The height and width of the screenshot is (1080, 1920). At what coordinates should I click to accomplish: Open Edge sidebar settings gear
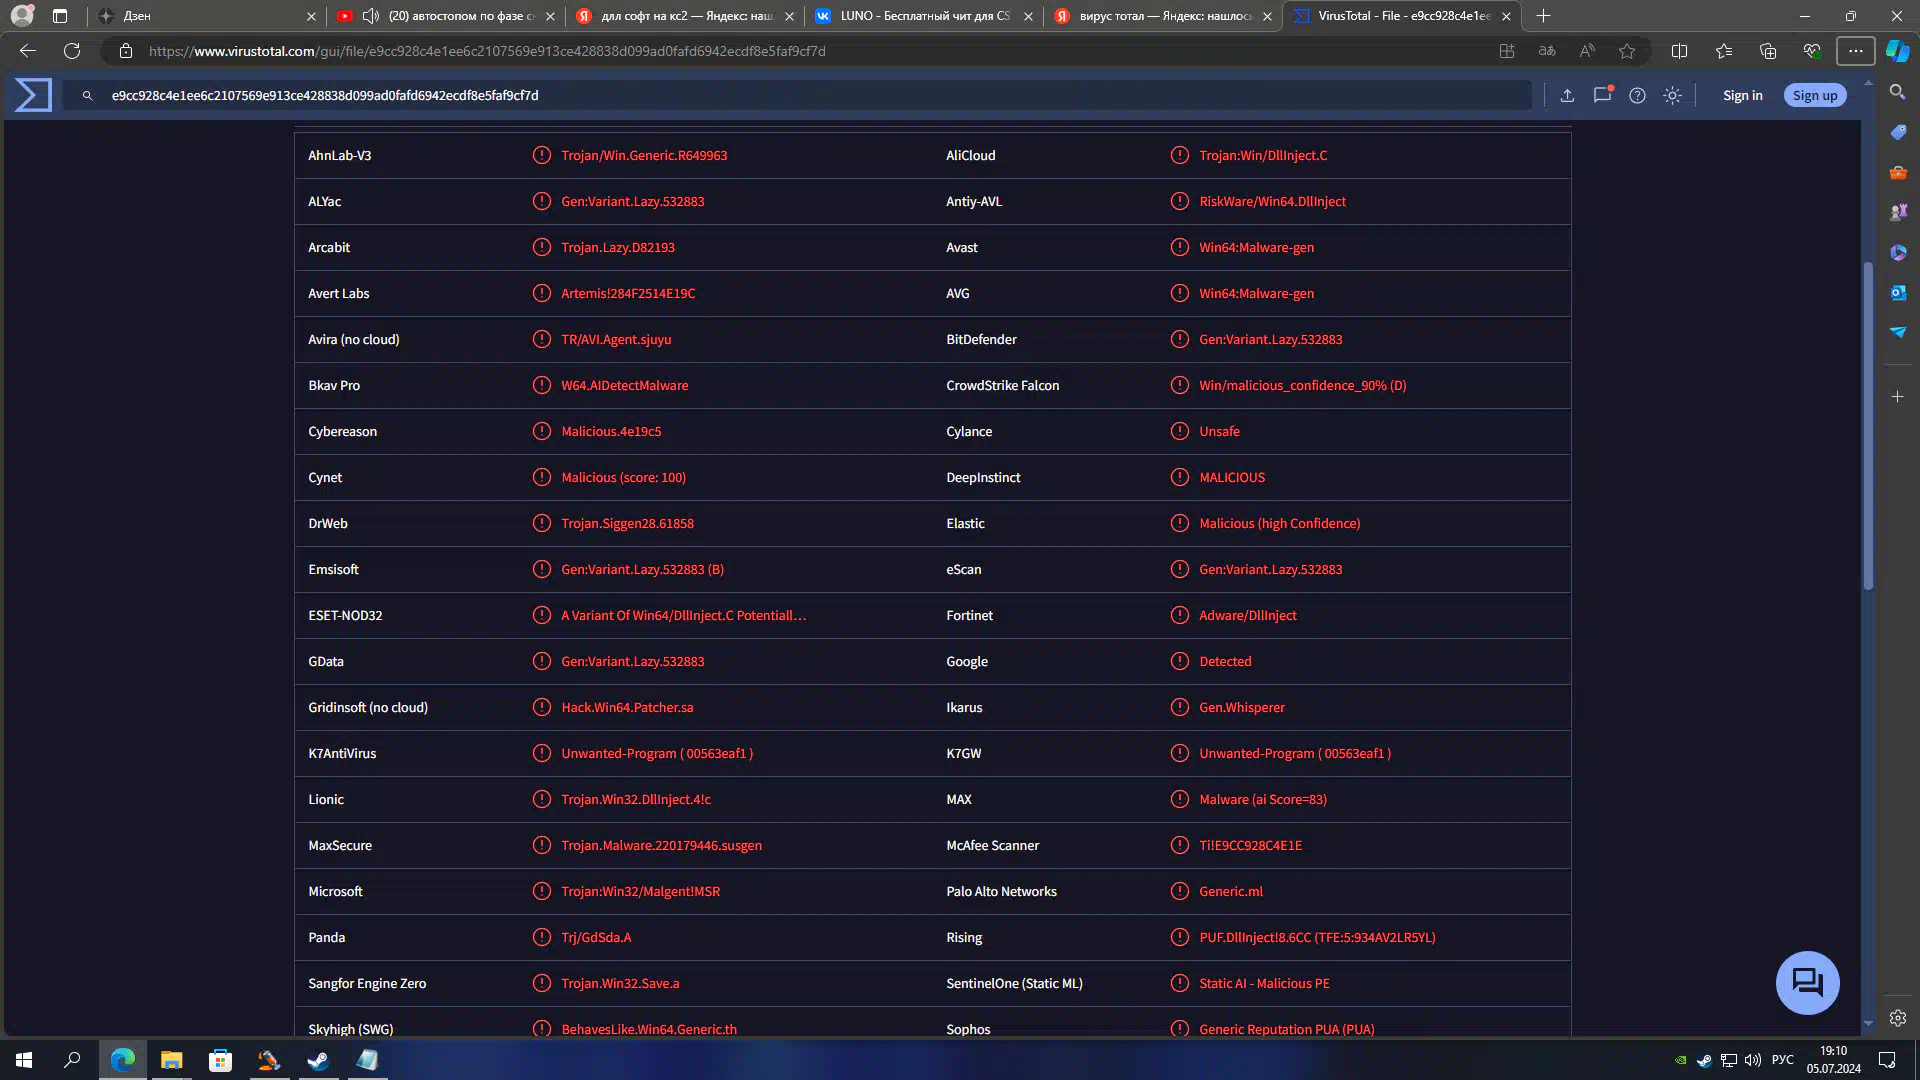coord(1897,1018)
